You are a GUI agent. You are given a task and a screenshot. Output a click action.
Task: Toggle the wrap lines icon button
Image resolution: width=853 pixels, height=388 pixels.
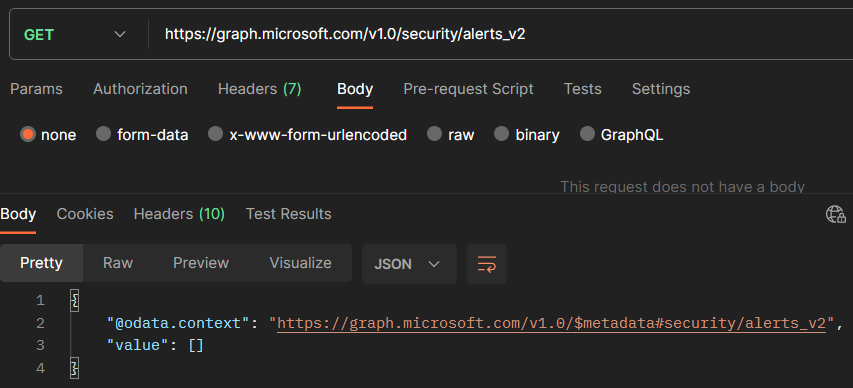pyautogui.click(x=487, y=264)
